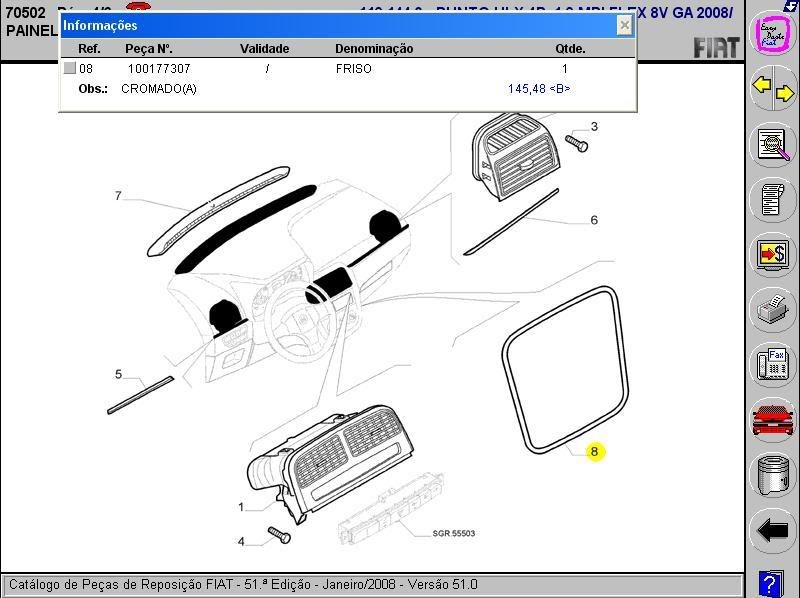Tick the checkbox for Ref. 08
This screenshot has width=800, height=598.
(70, 68)
